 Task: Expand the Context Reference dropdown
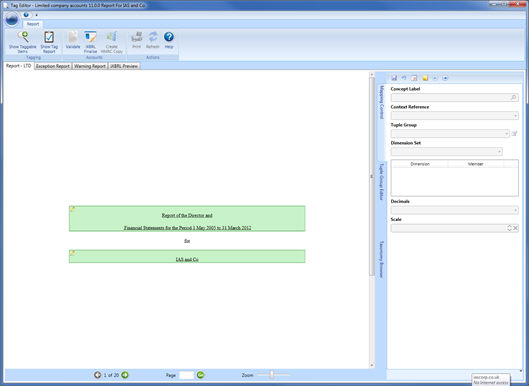[516, 116]
